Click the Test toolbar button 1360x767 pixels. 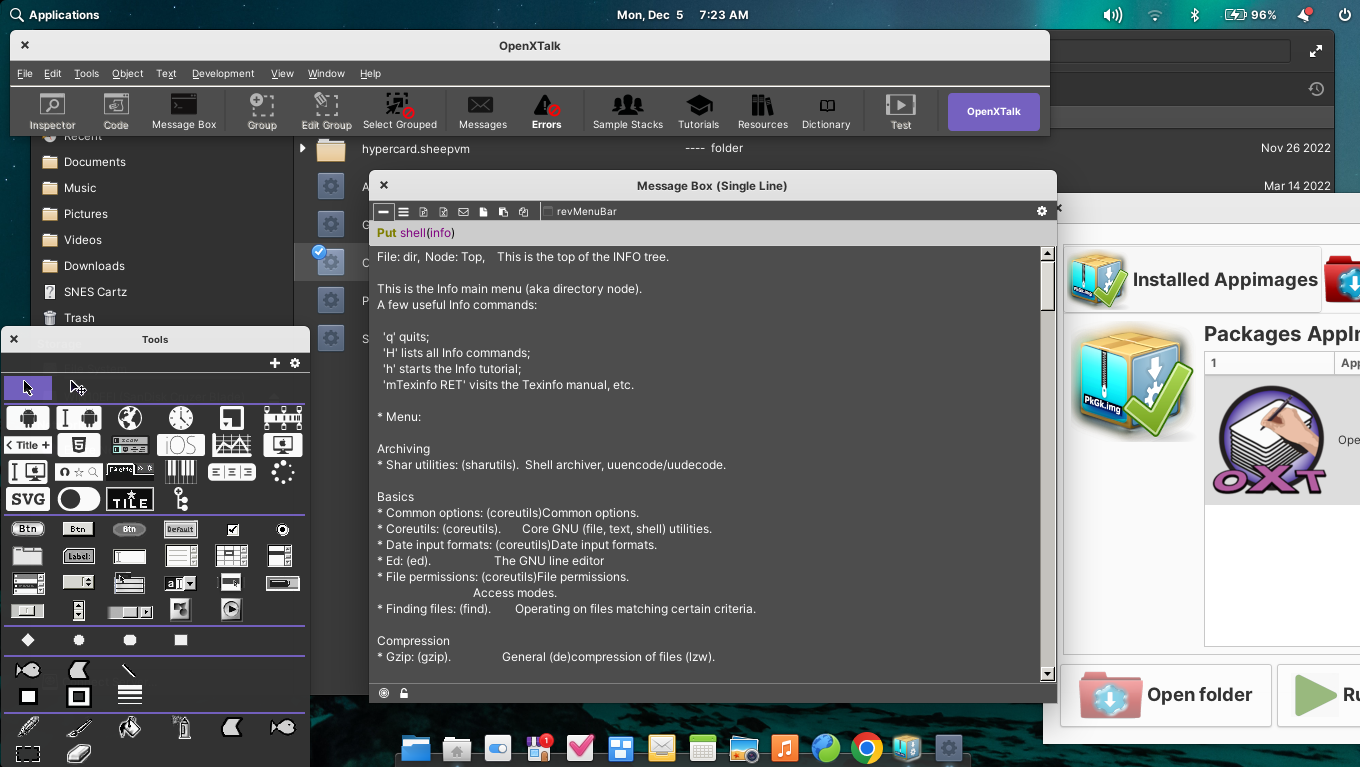click(x=901, y=111)
